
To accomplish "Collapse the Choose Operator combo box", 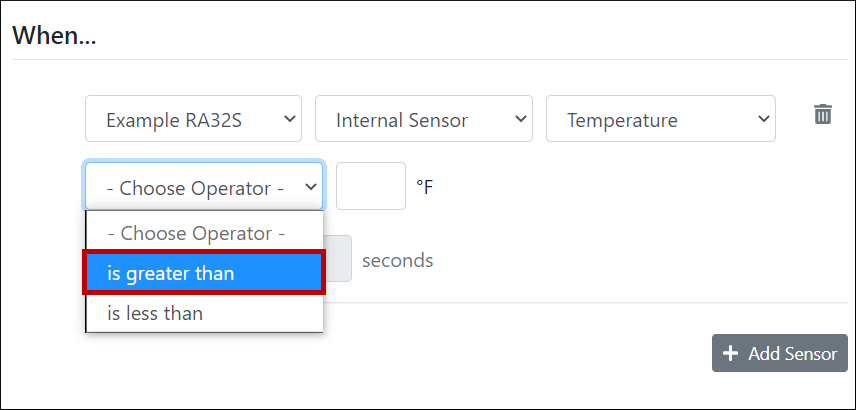I will [204, 186].
